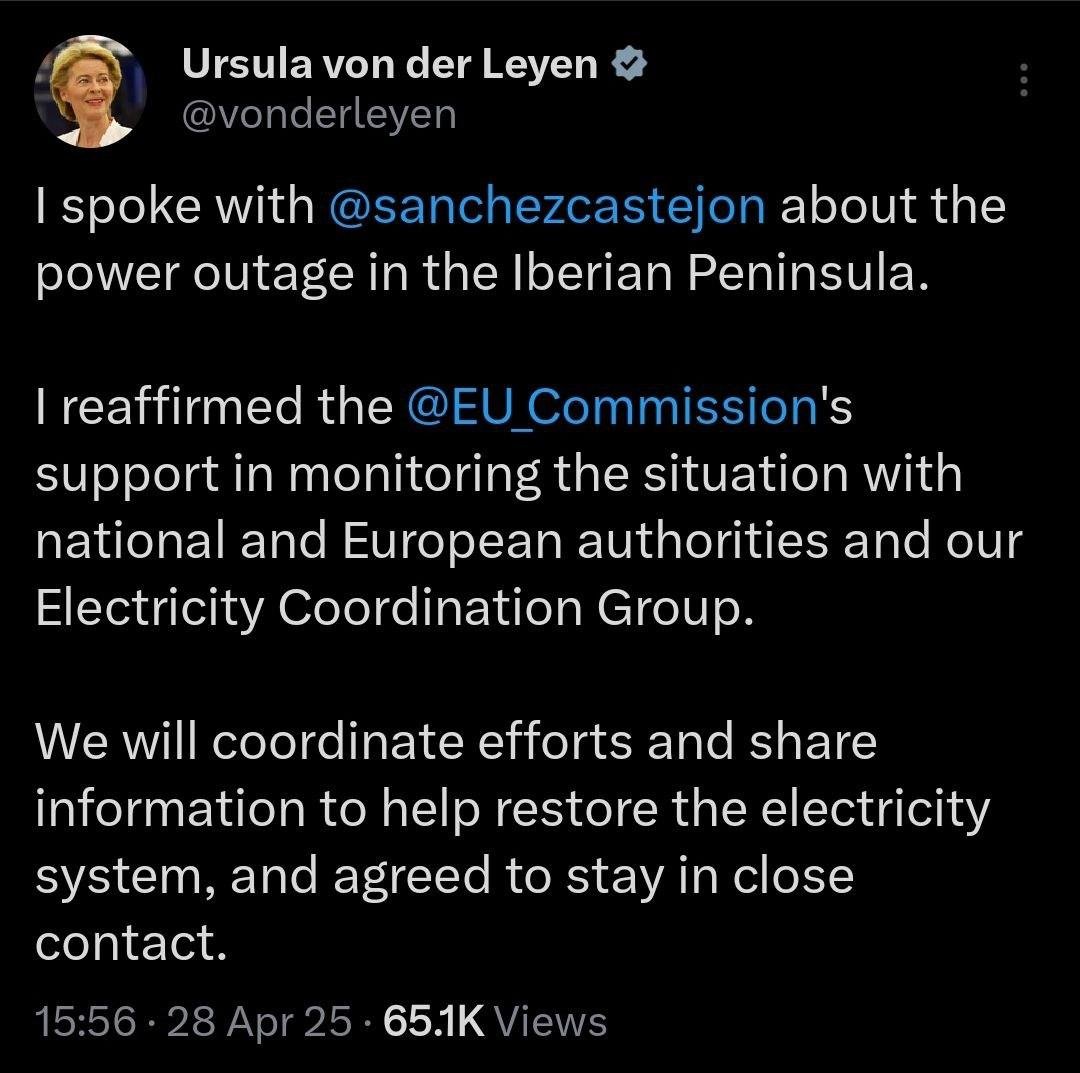Screen dimensions: 1080x1073
Task: Open the @sanchezcastejon mention link
Action: tap(547, 207)
